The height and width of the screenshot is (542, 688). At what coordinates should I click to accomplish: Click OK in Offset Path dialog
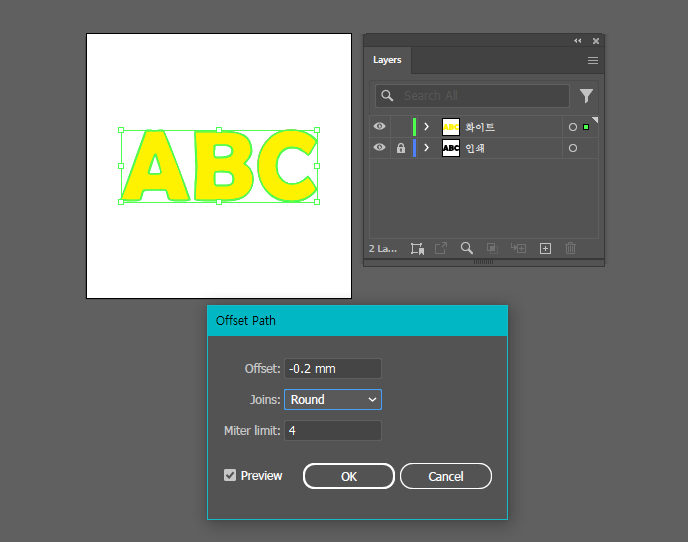[349, 476]
